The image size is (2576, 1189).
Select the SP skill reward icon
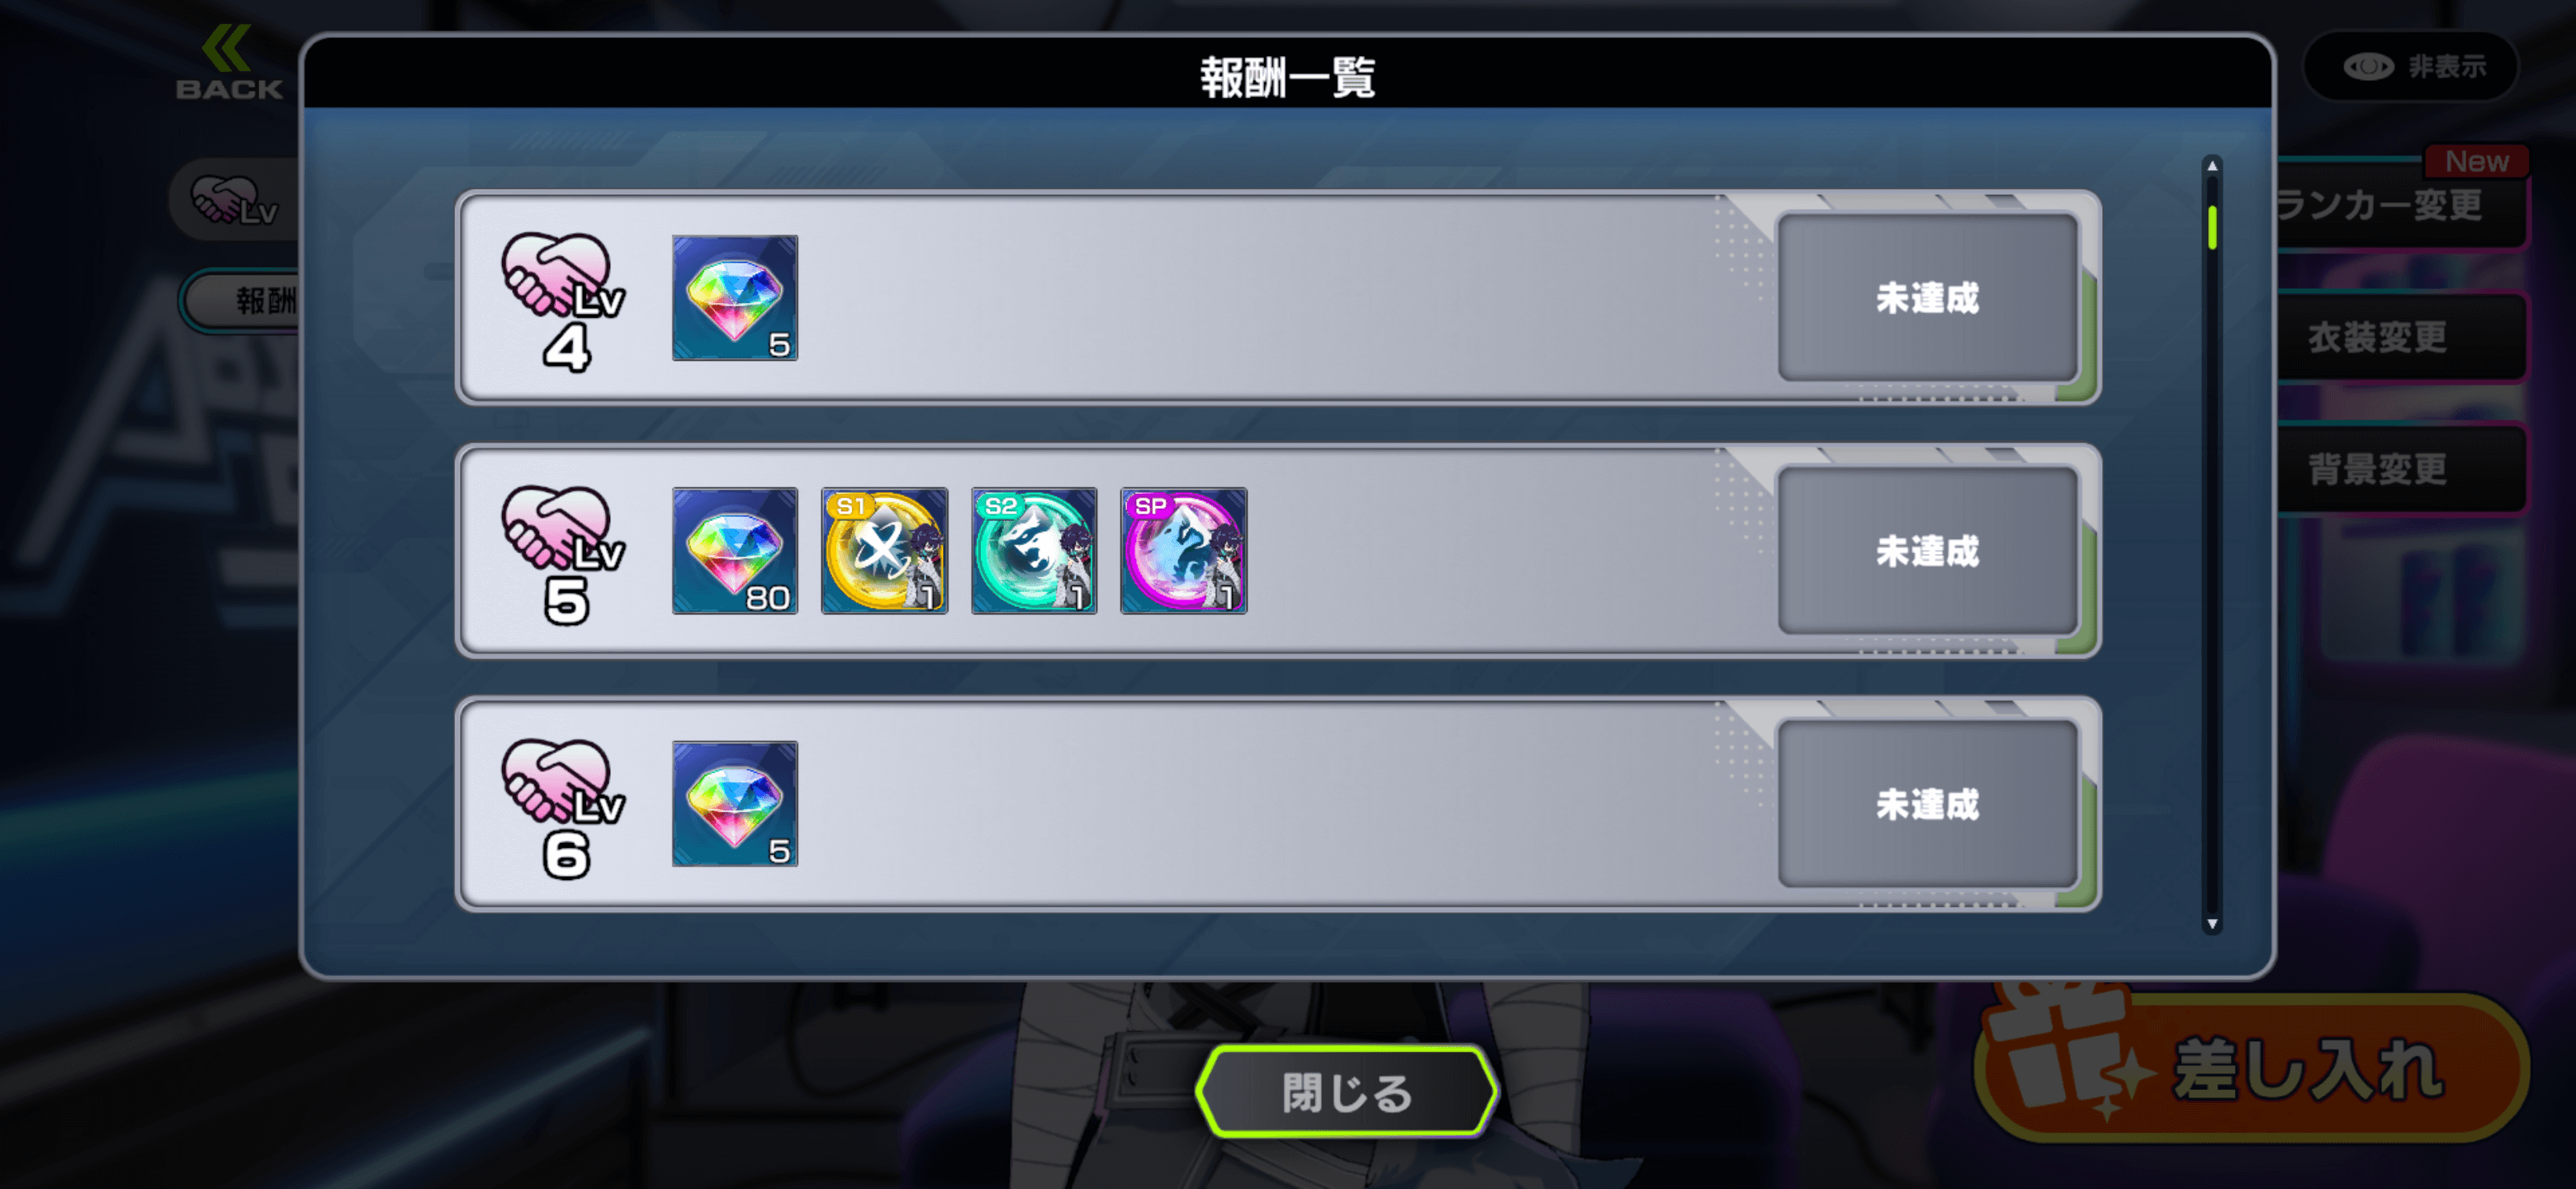[1184, 551]
